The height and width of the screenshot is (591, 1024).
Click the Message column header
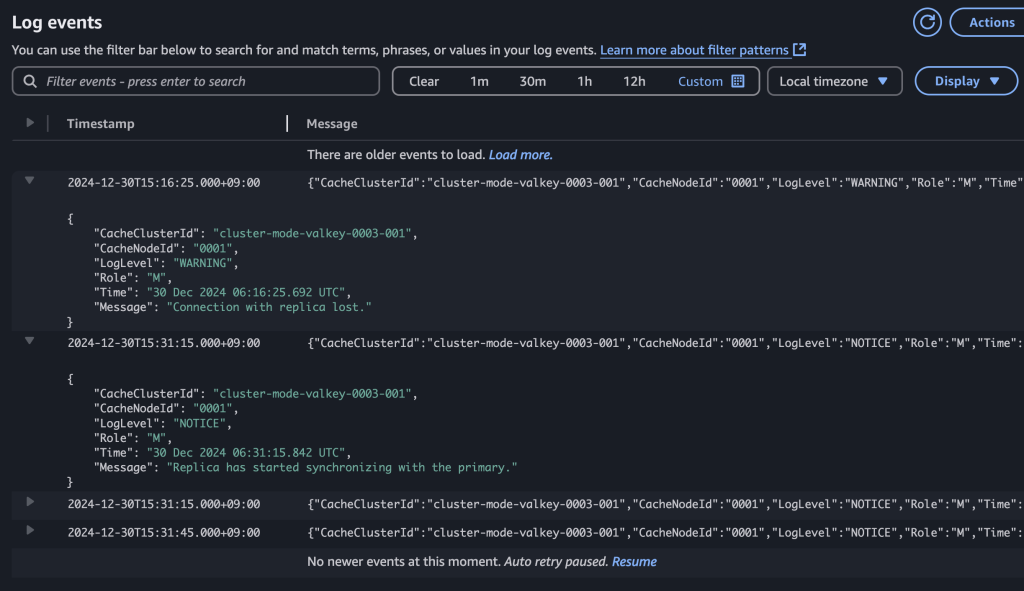[332, 123]
